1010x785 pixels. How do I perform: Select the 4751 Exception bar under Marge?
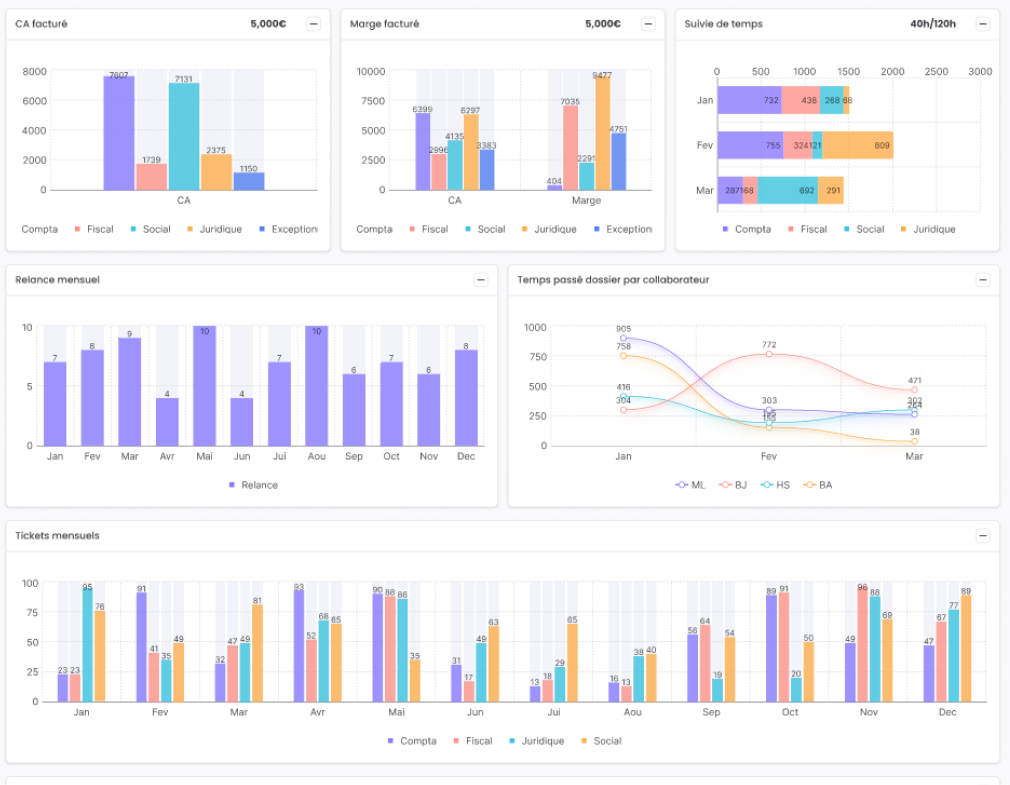pyautogui.click(x=618, y=162)
